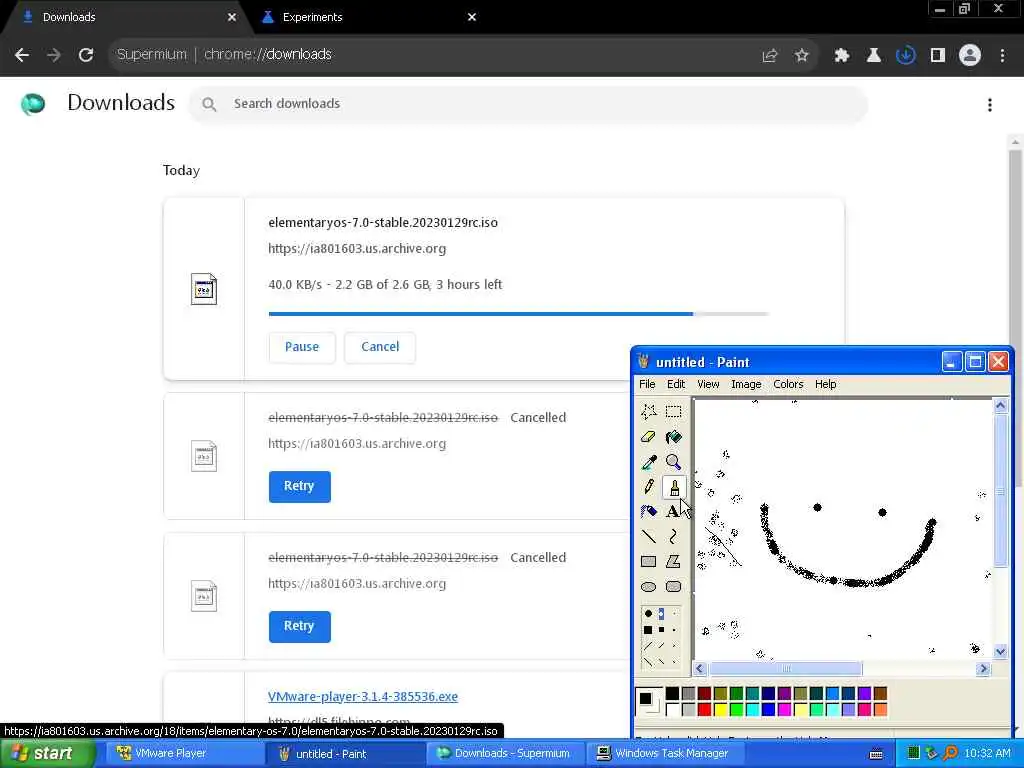Pick the large square brush shape
The height and width of the screenshot is (768, 1024).
click(648, 630)
